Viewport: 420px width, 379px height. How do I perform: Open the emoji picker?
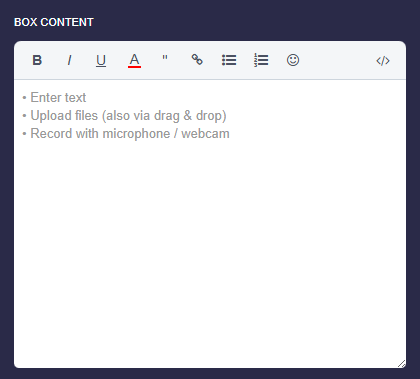293,60
